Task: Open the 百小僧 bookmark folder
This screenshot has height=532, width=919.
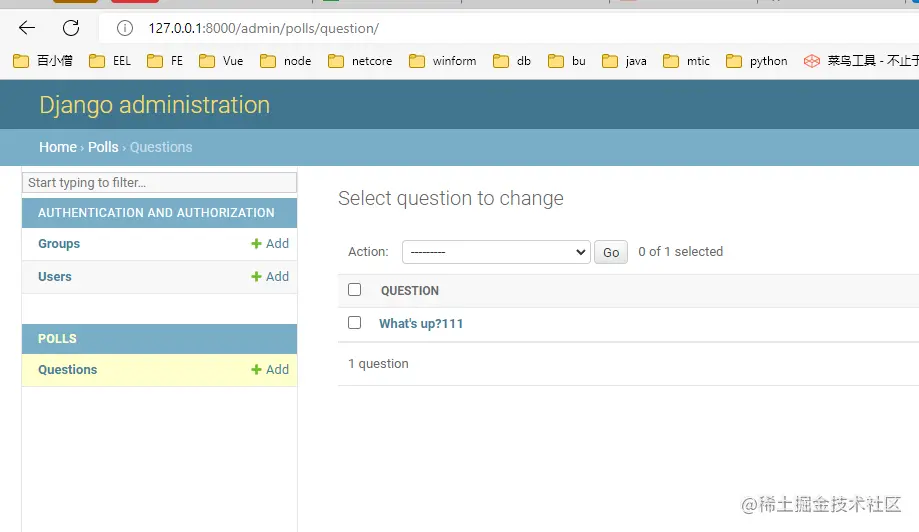Action: click(43, 61)
